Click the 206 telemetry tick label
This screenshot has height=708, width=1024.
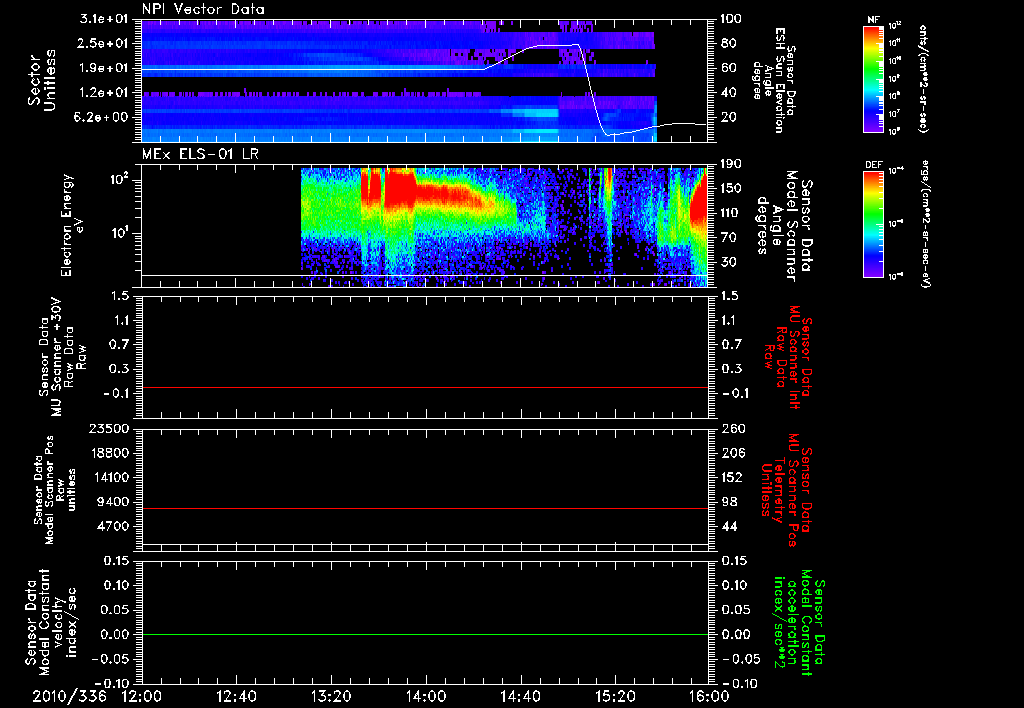pos(732,453)
